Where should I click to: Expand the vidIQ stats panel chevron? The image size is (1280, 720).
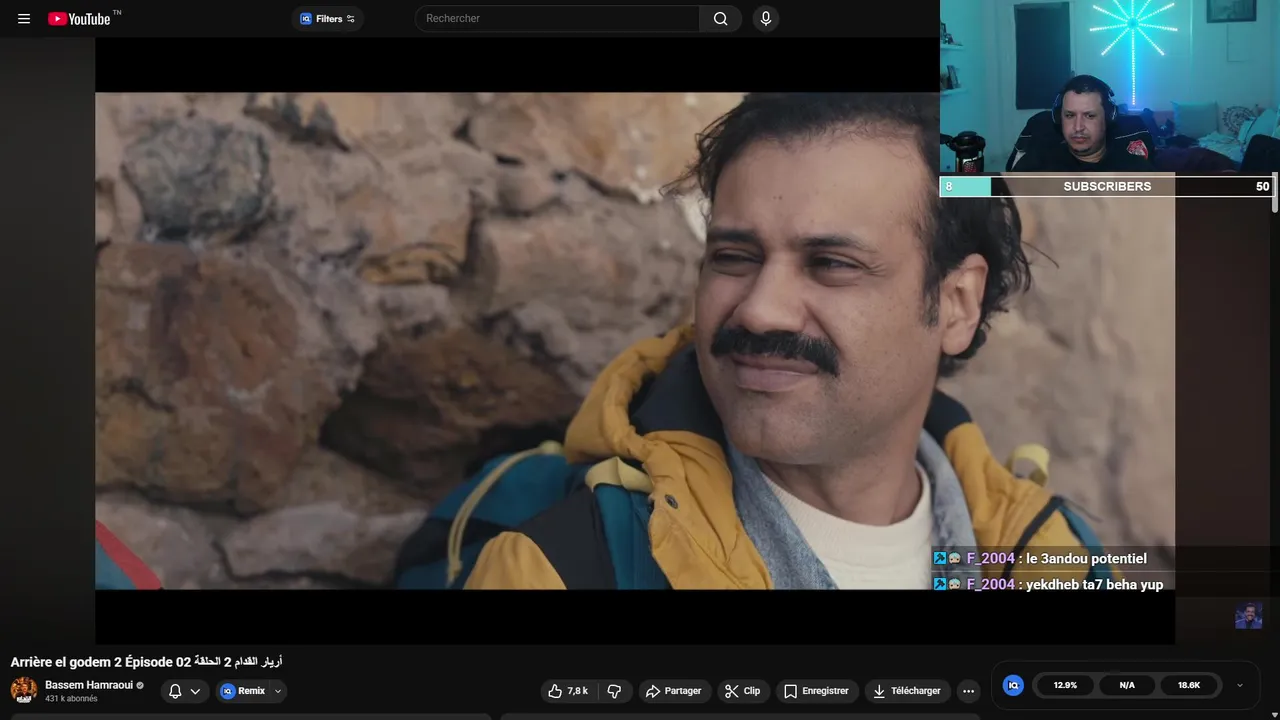coord(1240,685)
